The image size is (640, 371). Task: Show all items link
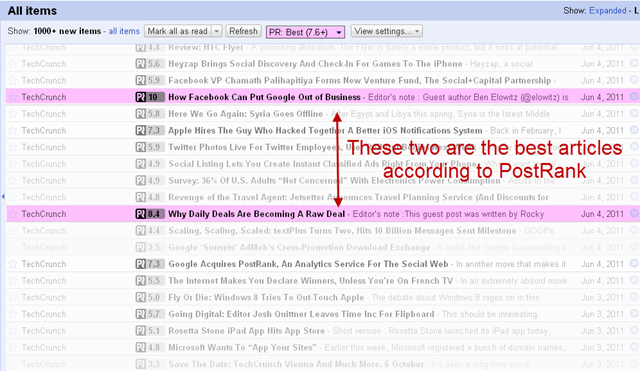(124, 31)
